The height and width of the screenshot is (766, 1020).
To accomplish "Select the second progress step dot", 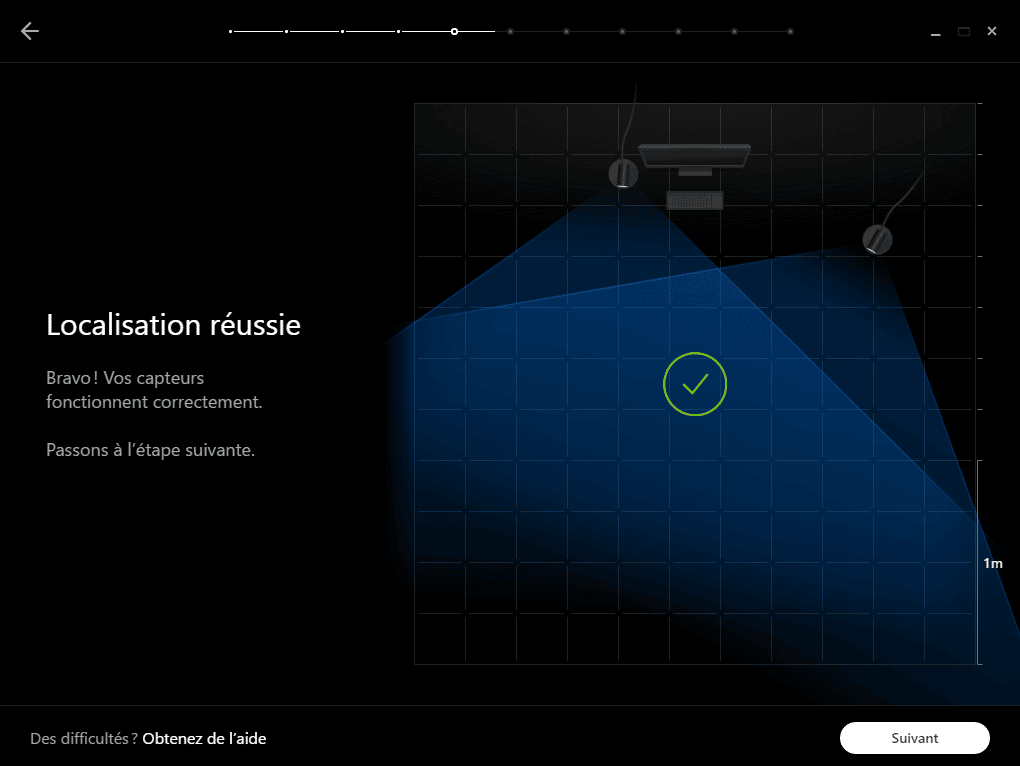I will tap(287, 32).
